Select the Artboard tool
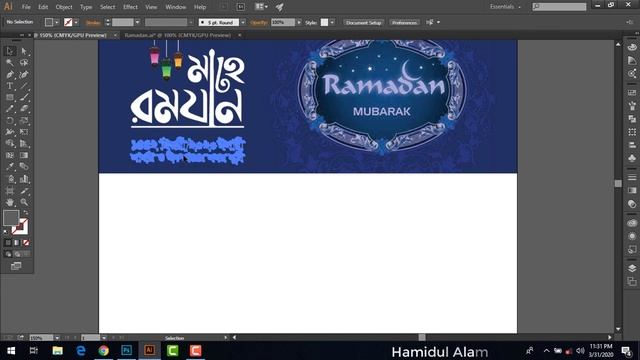 point(10,191)
